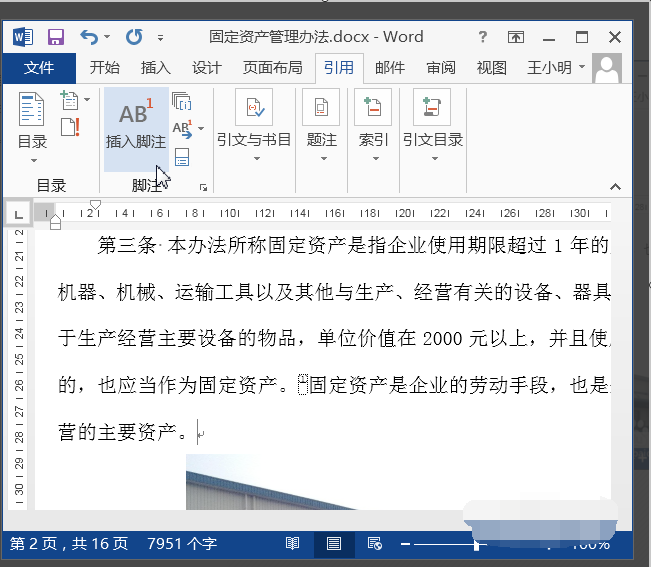Switch to the 设计 tab
The image size is (651, 567).
(x=207, y=68)
